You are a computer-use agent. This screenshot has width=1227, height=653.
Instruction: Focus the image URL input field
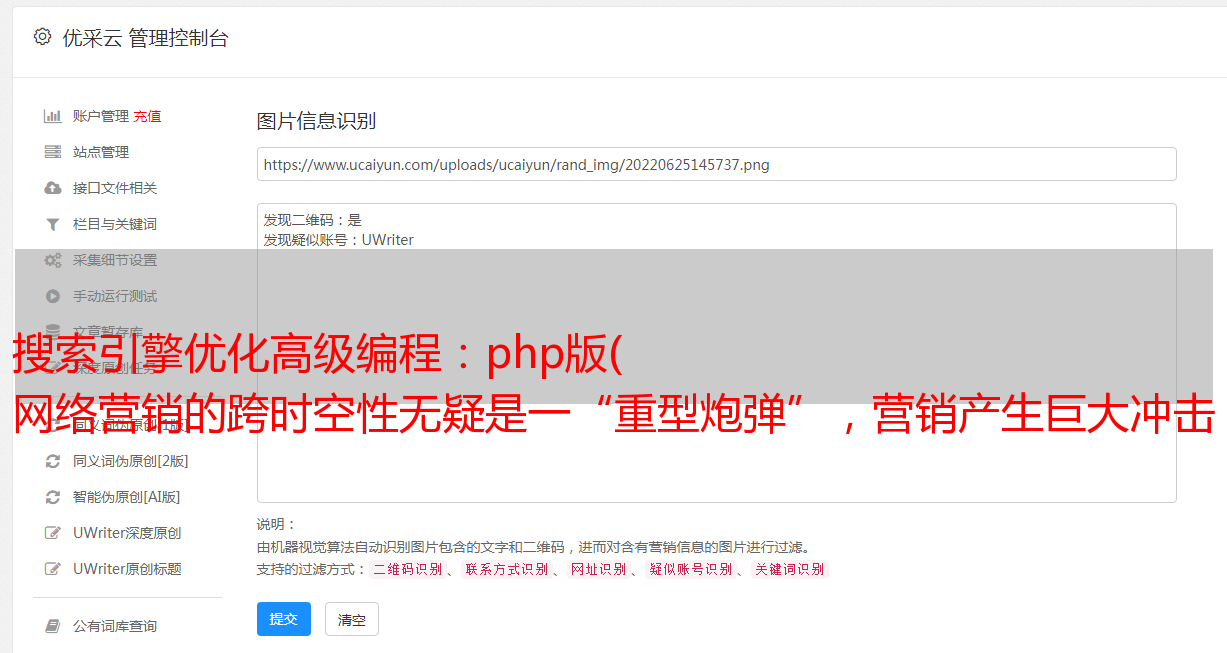tap(716, 164)
